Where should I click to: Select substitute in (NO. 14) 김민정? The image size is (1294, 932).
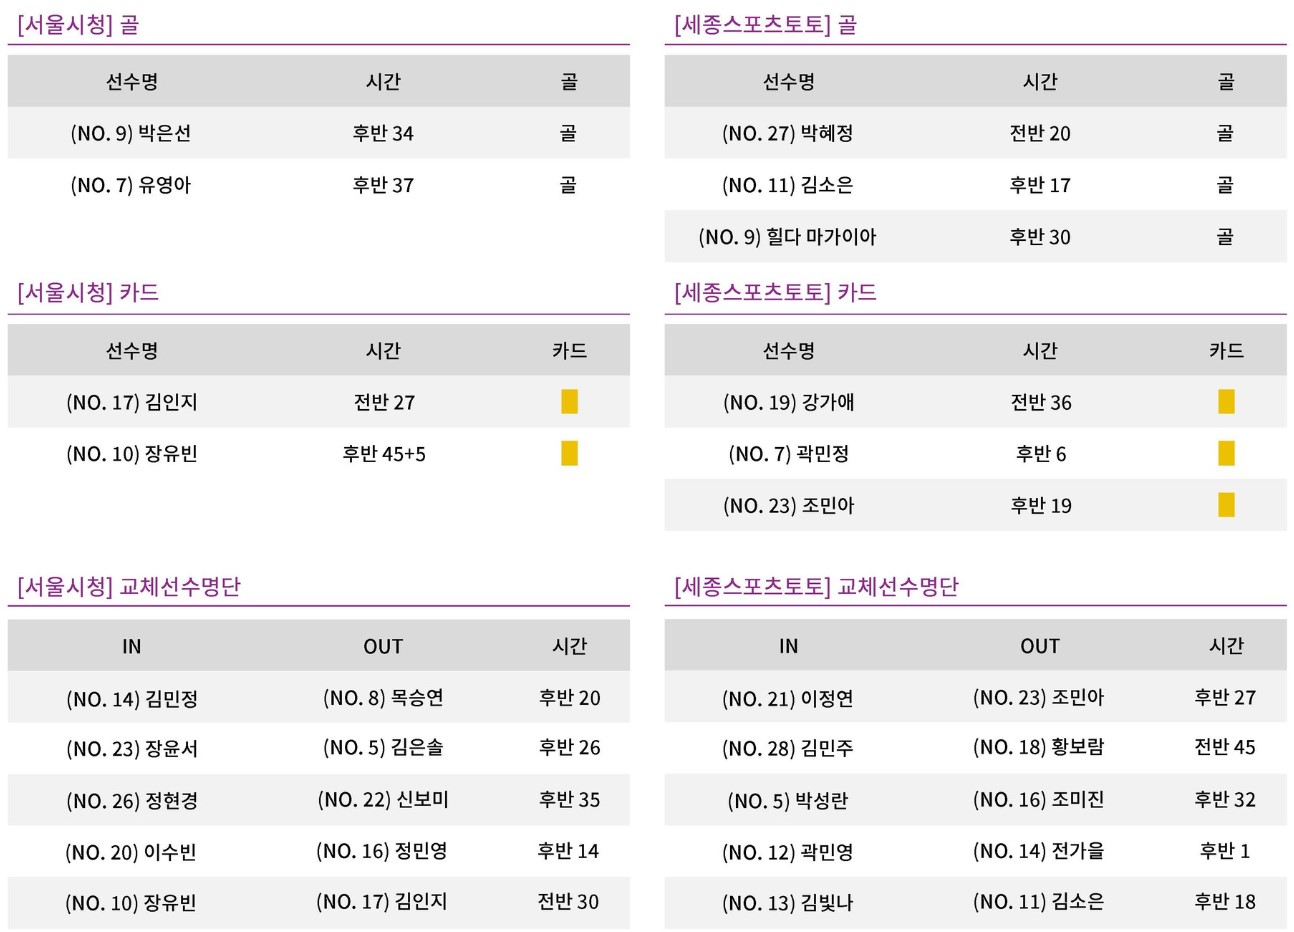click(x=131, y=699)
